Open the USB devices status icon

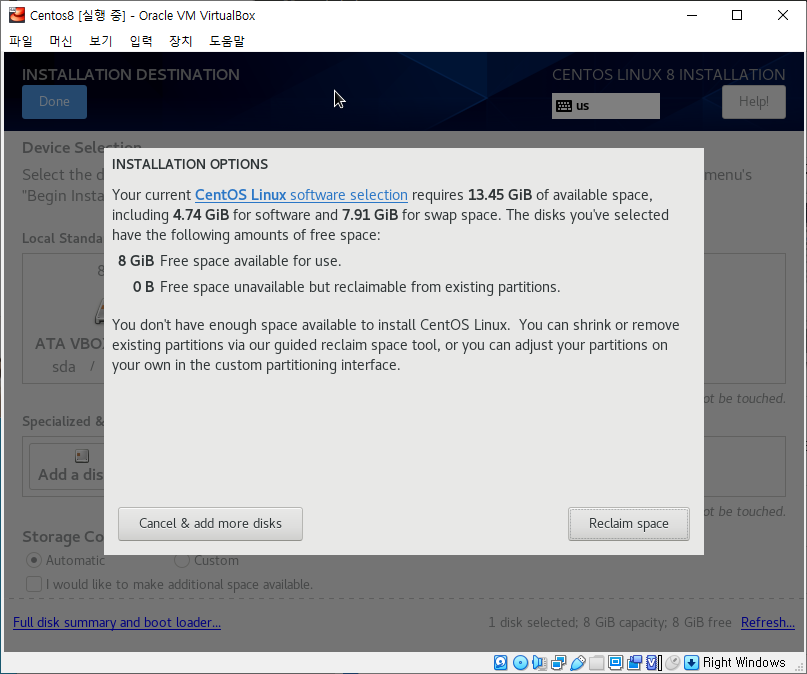(x=577, y=662)
